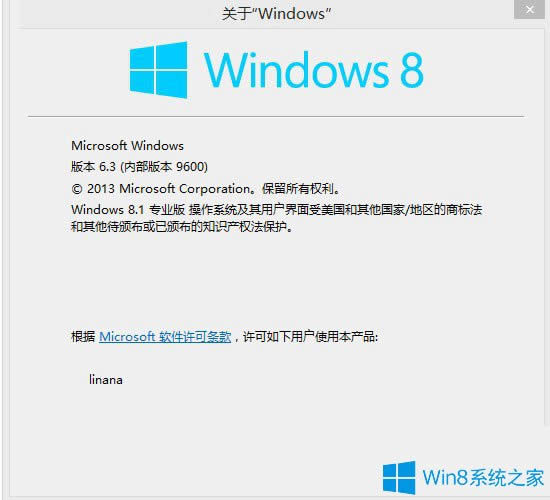
Task: Click the 版本 6.3 (内部版本 9600) line
Action: (139, 167)
